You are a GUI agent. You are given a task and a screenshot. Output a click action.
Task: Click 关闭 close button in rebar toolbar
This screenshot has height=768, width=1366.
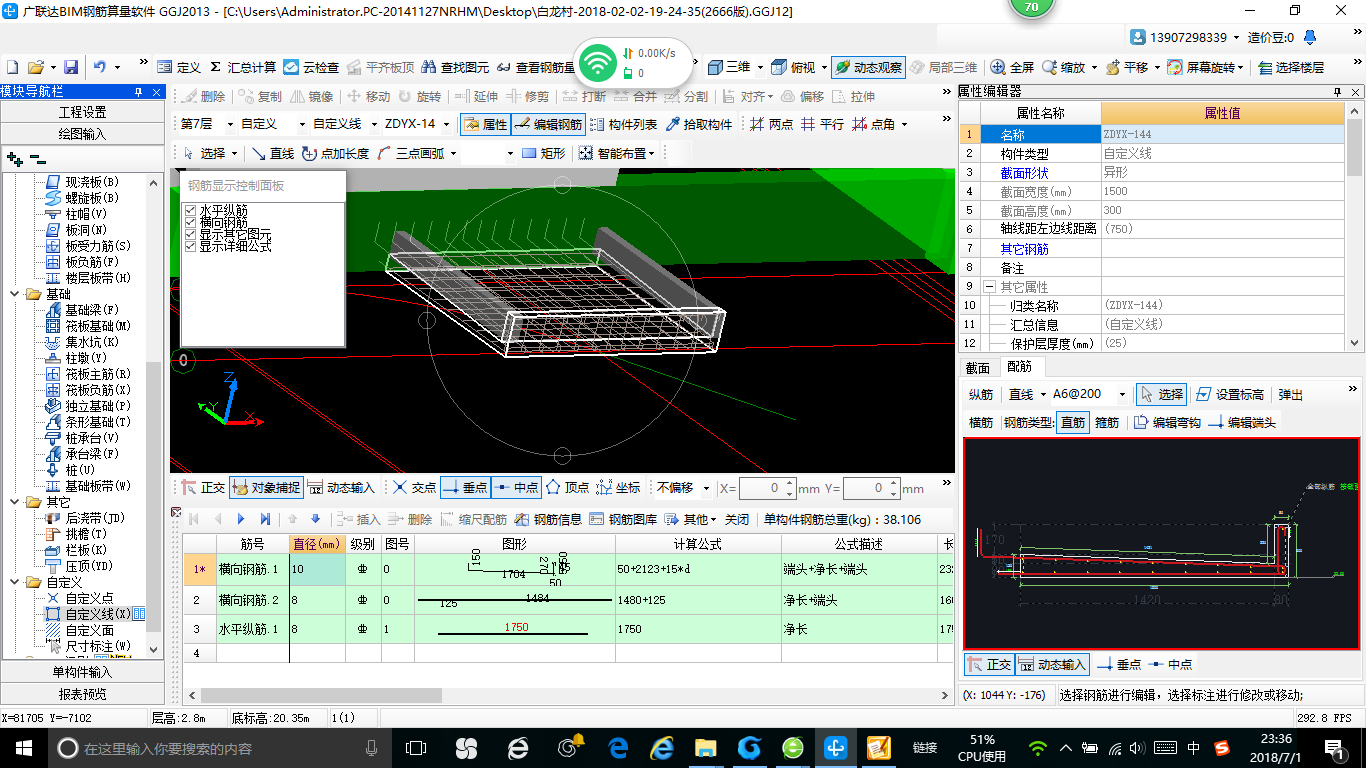point(737,519)
